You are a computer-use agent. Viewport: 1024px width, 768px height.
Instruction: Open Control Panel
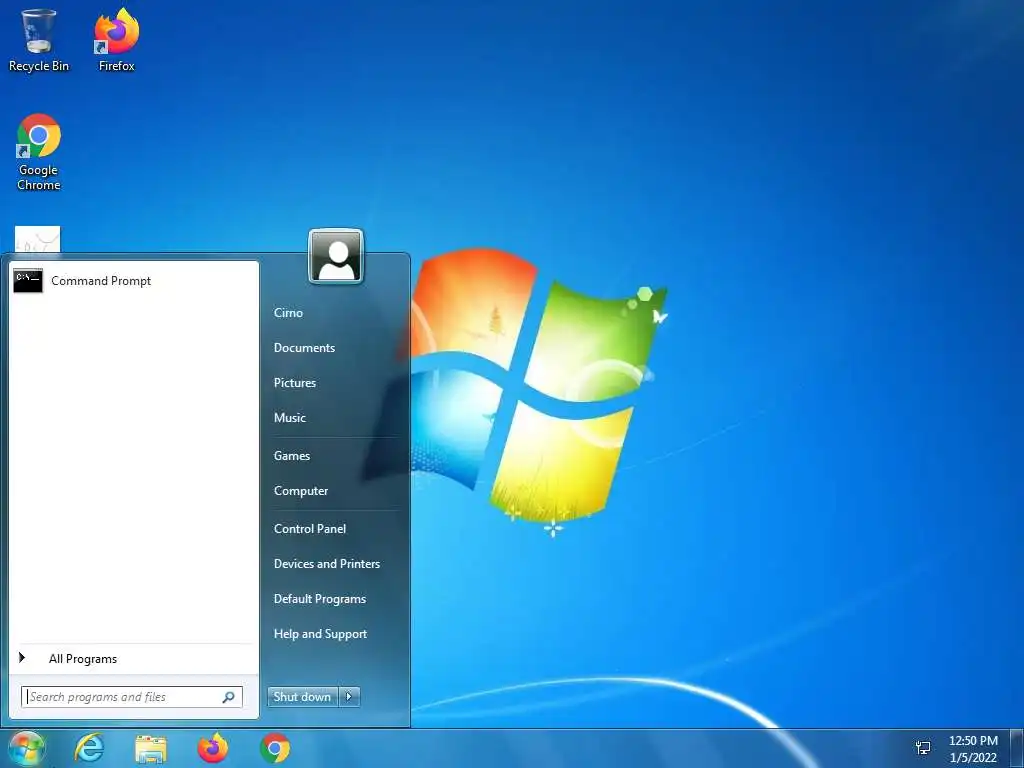(x=310, y=529)
